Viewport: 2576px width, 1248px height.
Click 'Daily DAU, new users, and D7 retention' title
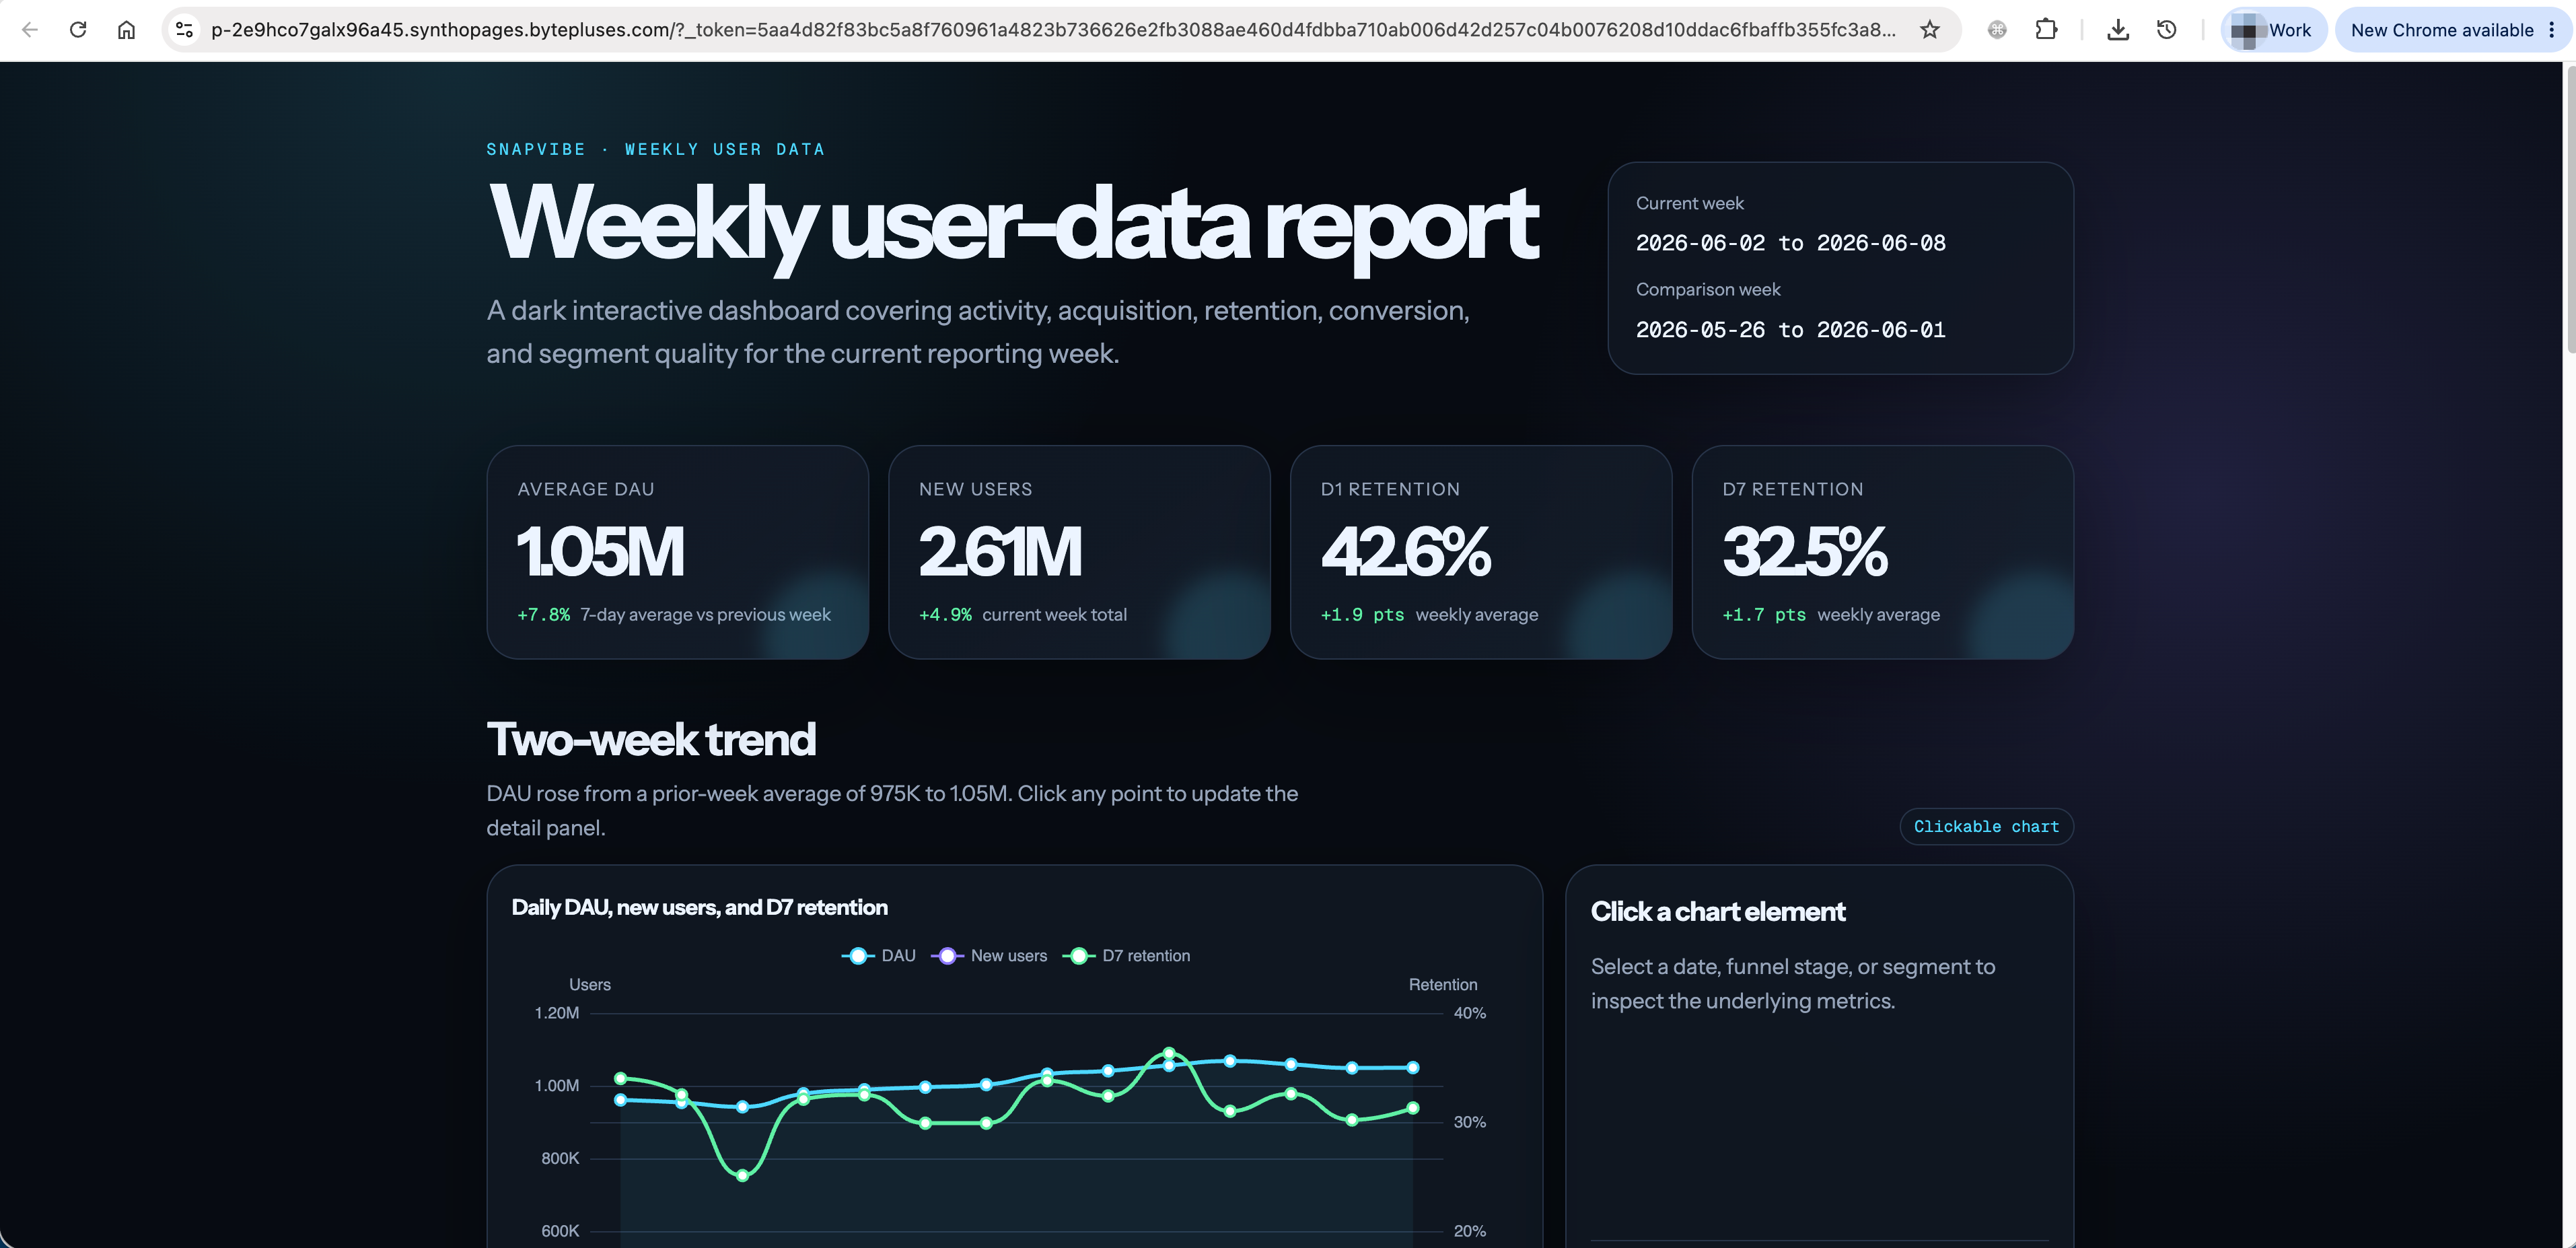coord(699,908)
